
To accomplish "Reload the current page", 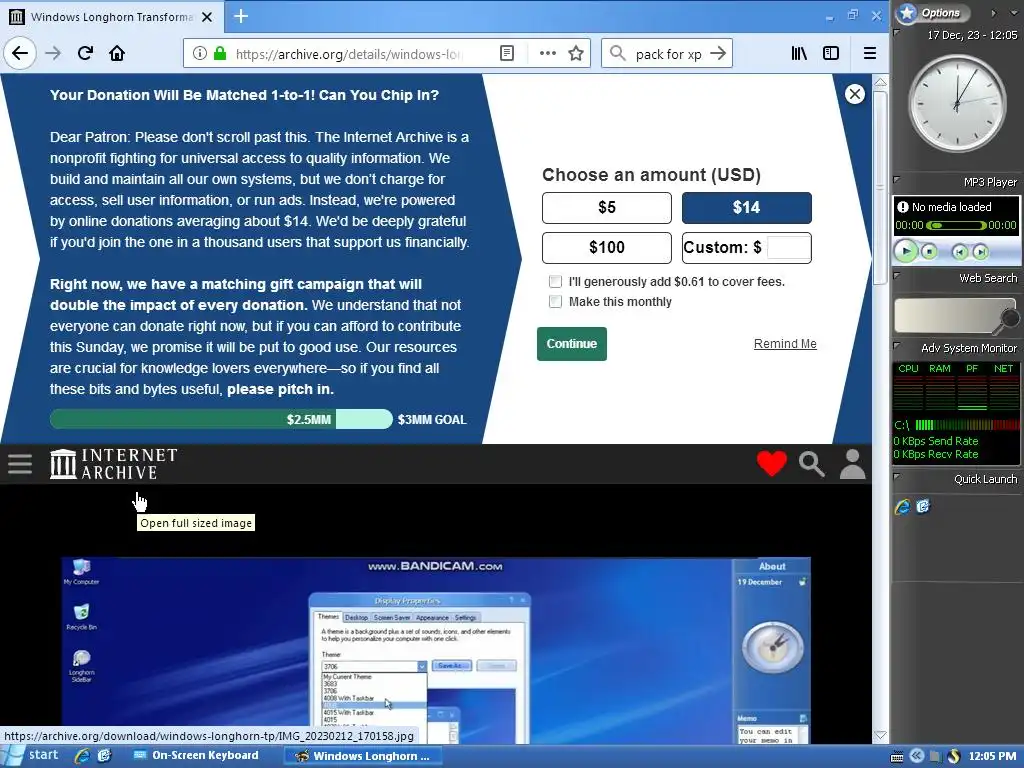I will coord(85,53).
